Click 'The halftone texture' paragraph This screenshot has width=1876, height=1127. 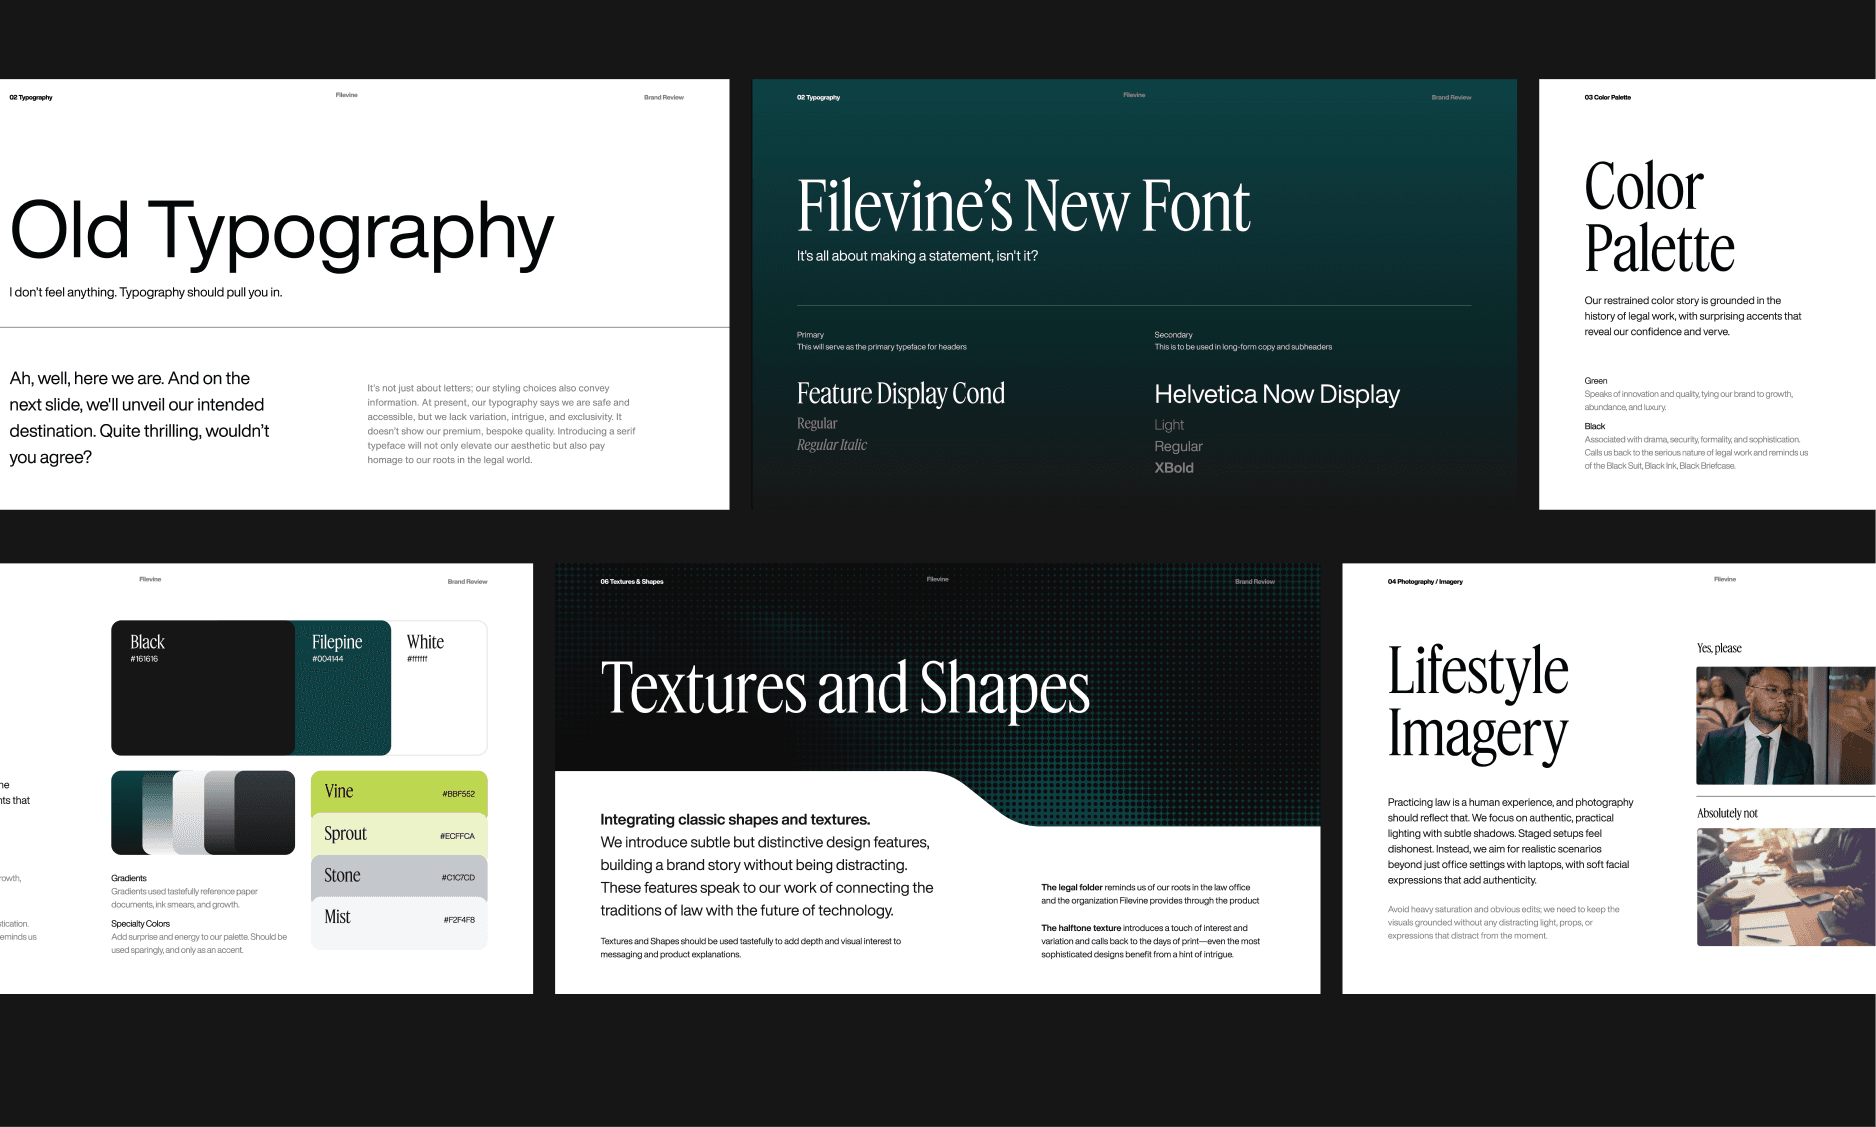[1150, 941]
